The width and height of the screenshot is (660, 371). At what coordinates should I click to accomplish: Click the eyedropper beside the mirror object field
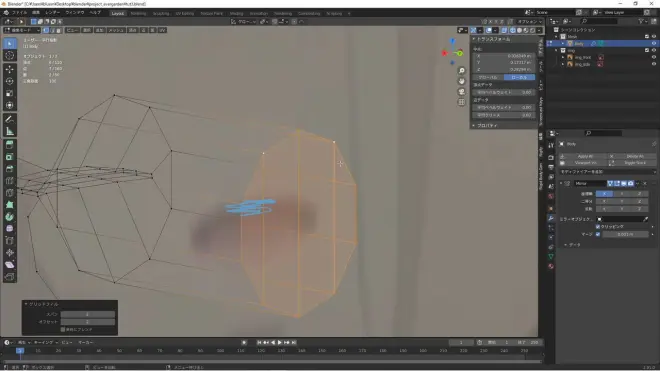click(x=646, y=219)
